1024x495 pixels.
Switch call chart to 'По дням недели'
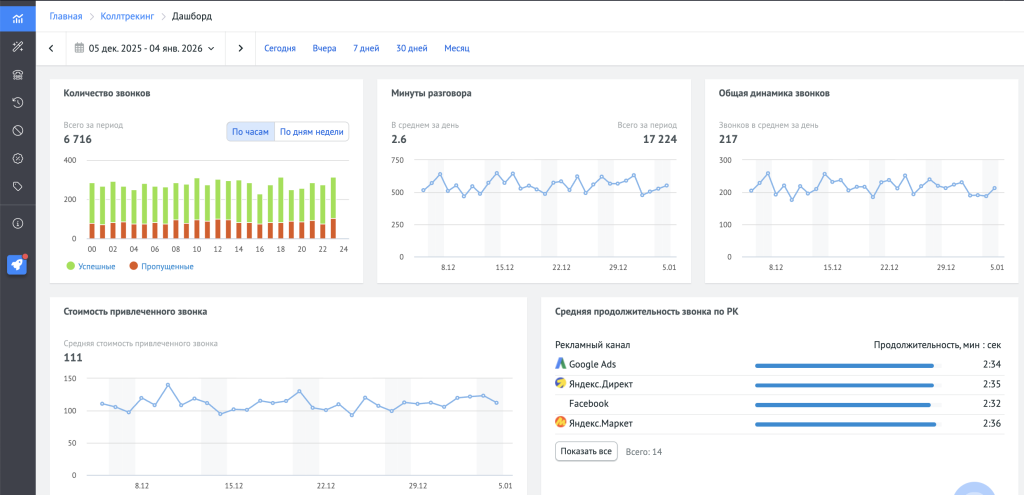click(x=311, y=132)
